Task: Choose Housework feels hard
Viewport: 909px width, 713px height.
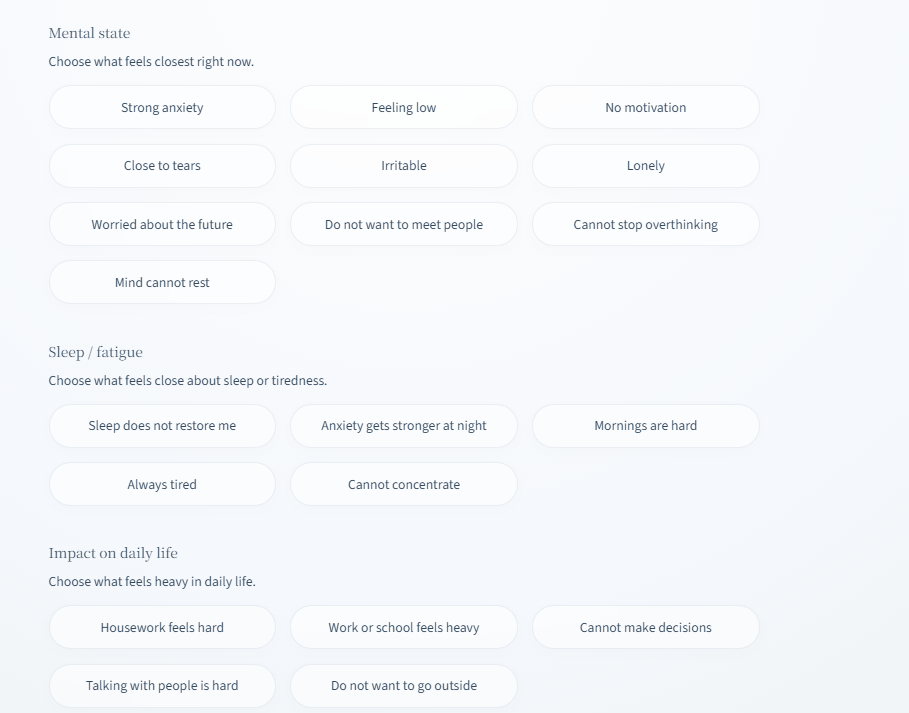Action: pos(162,627)
